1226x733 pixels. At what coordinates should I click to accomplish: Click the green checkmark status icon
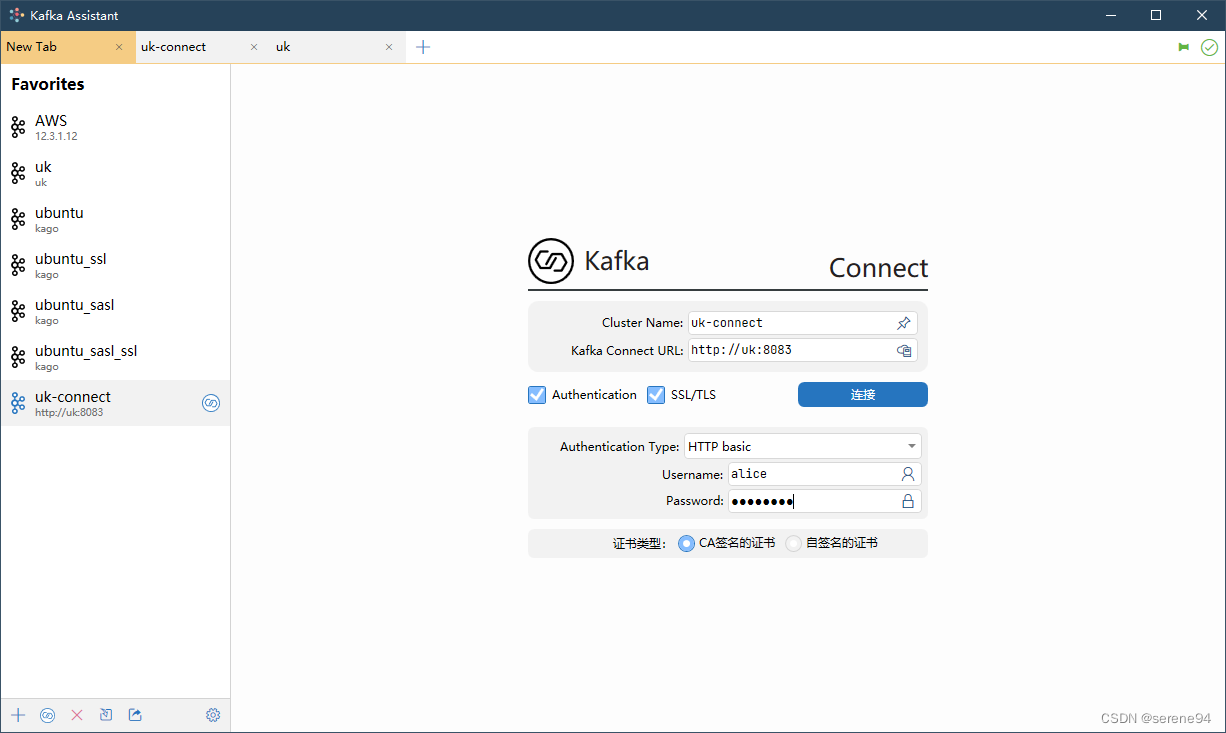point(1209,47)
